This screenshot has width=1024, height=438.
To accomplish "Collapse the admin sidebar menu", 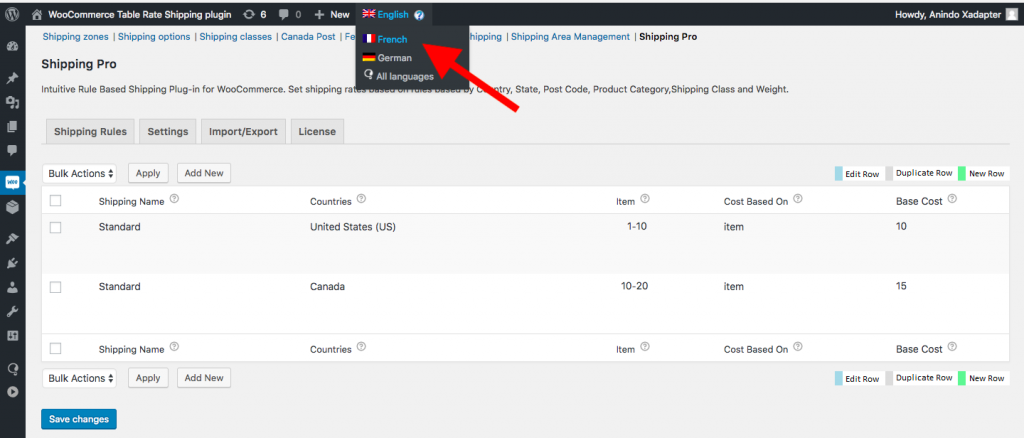I will (x=12, y=392).
